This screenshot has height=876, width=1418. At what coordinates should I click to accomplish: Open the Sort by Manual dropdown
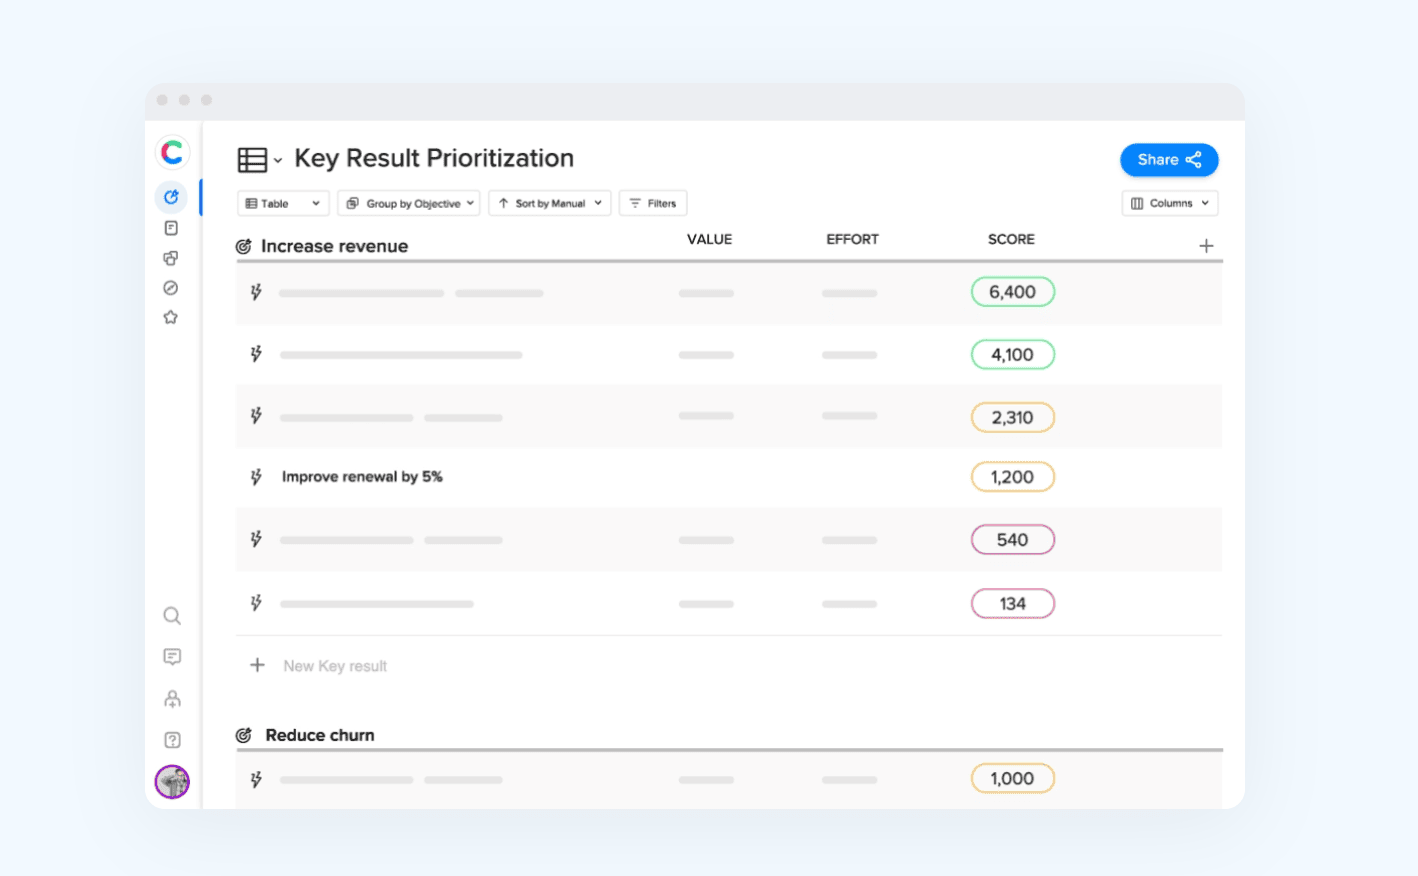click(x=550, y=203)
